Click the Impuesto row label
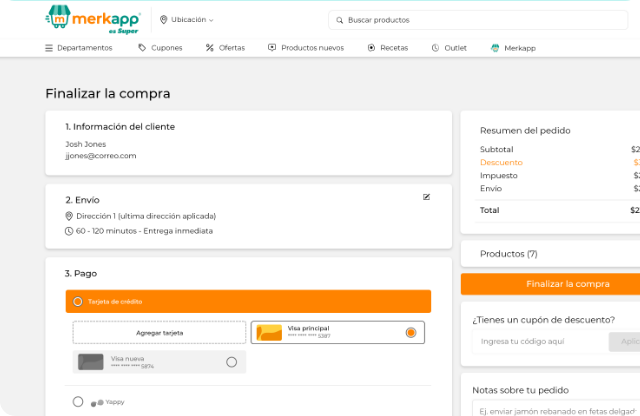Screen dimensions: 640x416 click(x=499, y=176)
